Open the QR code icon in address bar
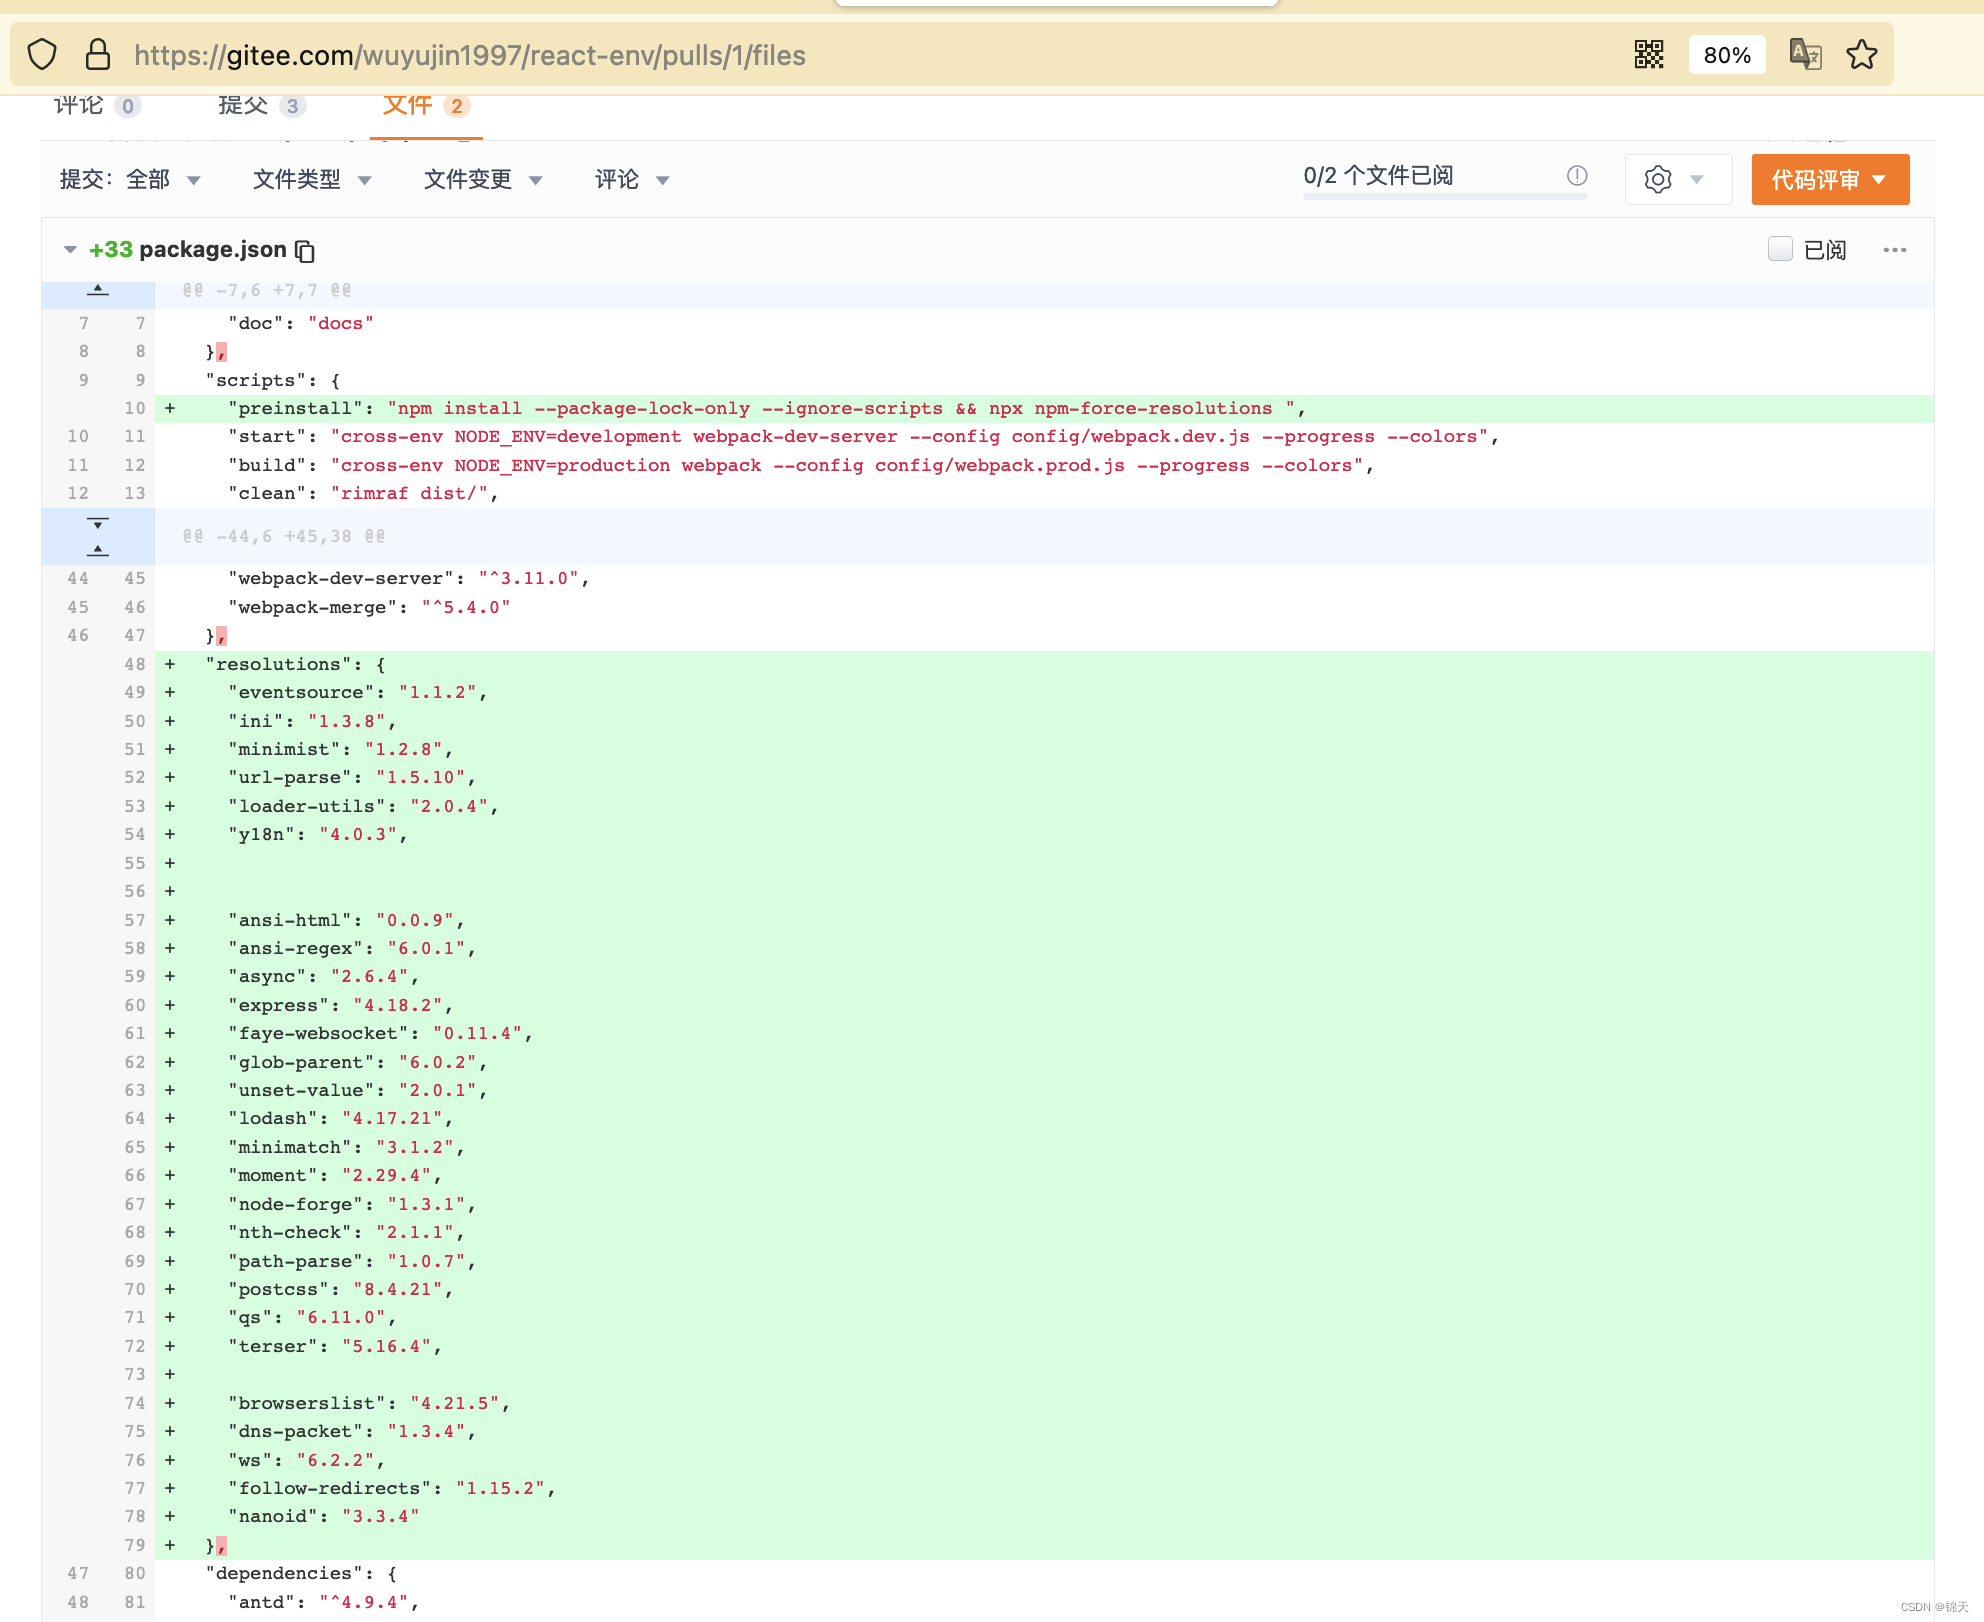The height and width of the screenshot is (1622, 1984). click(x=1648, y=55)
